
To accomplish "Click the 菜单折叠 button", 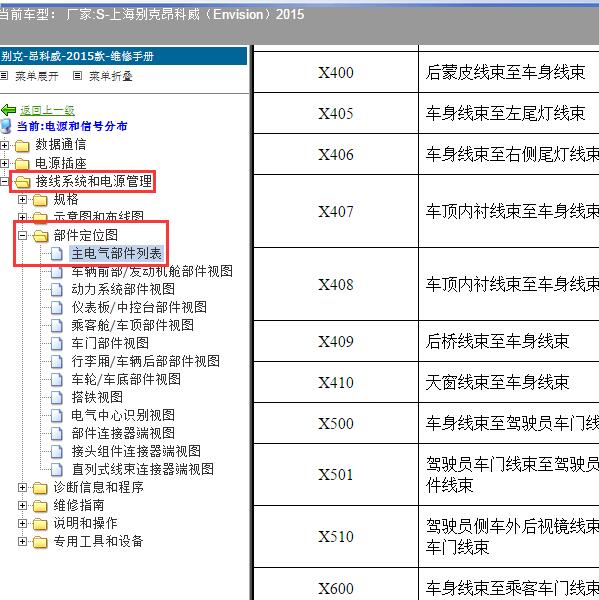I will 111,76.
